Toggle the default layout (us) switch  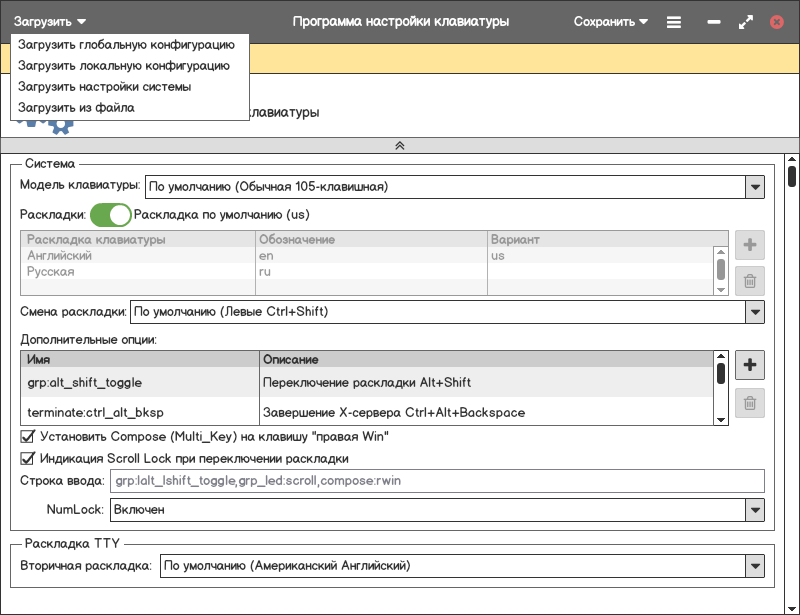111,215
